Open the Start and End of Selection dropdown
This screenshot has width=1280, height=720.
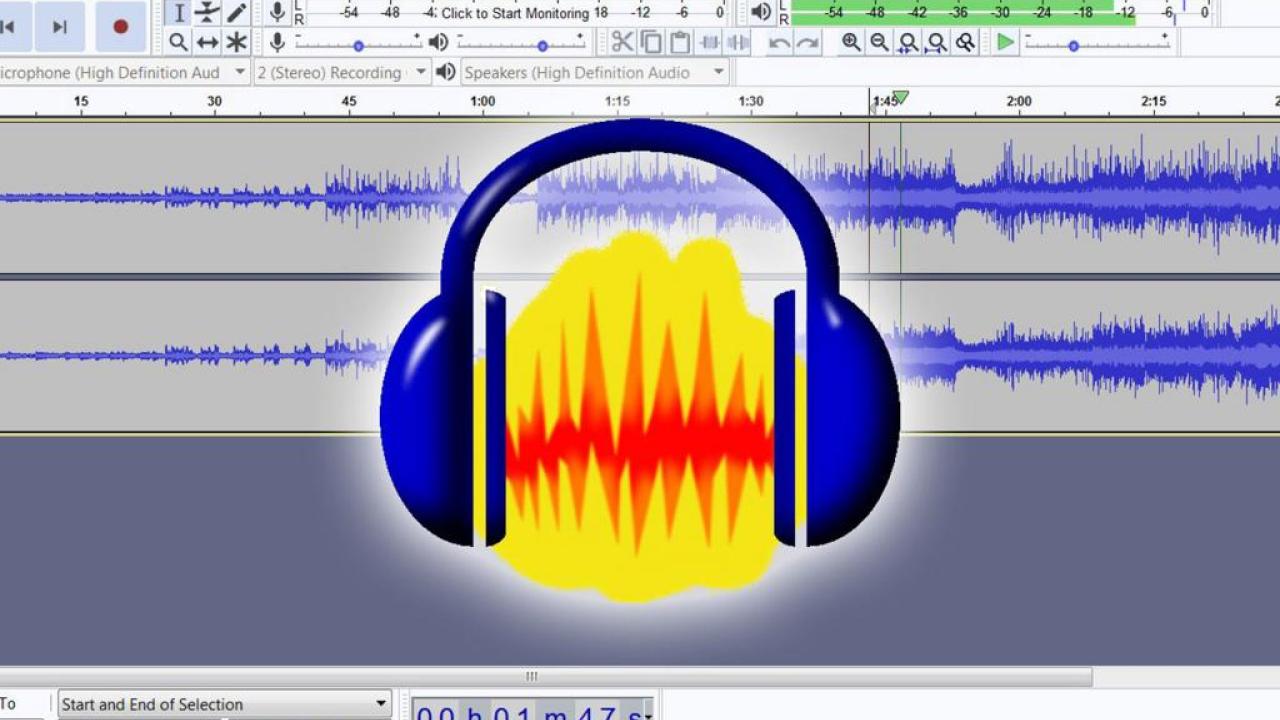click(x=225, y=704)
